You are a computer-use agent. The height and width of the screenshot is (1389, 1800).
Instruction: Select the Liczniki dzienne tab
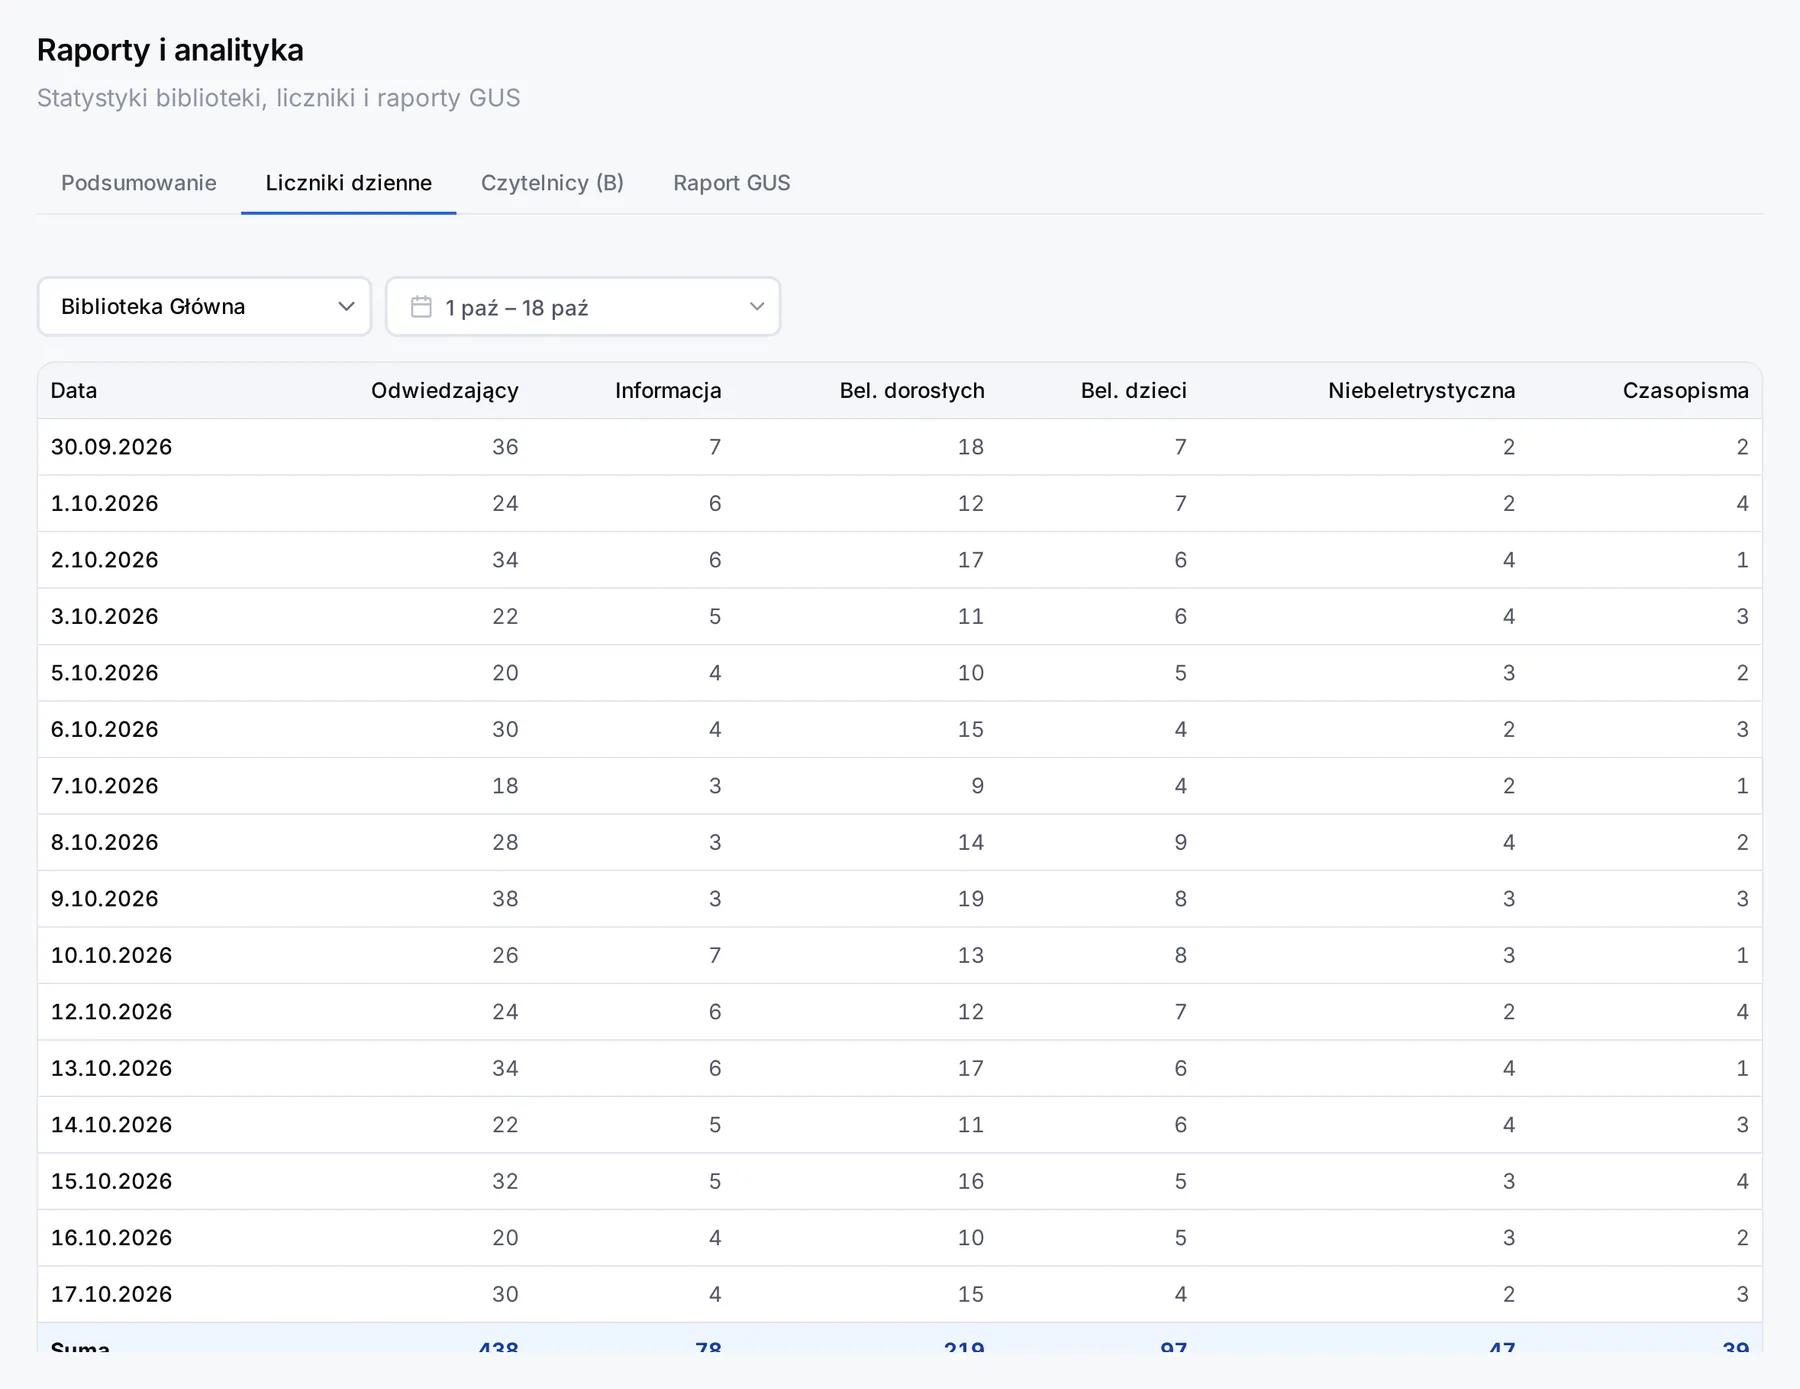pyautogui.click(x=348, y=183)
